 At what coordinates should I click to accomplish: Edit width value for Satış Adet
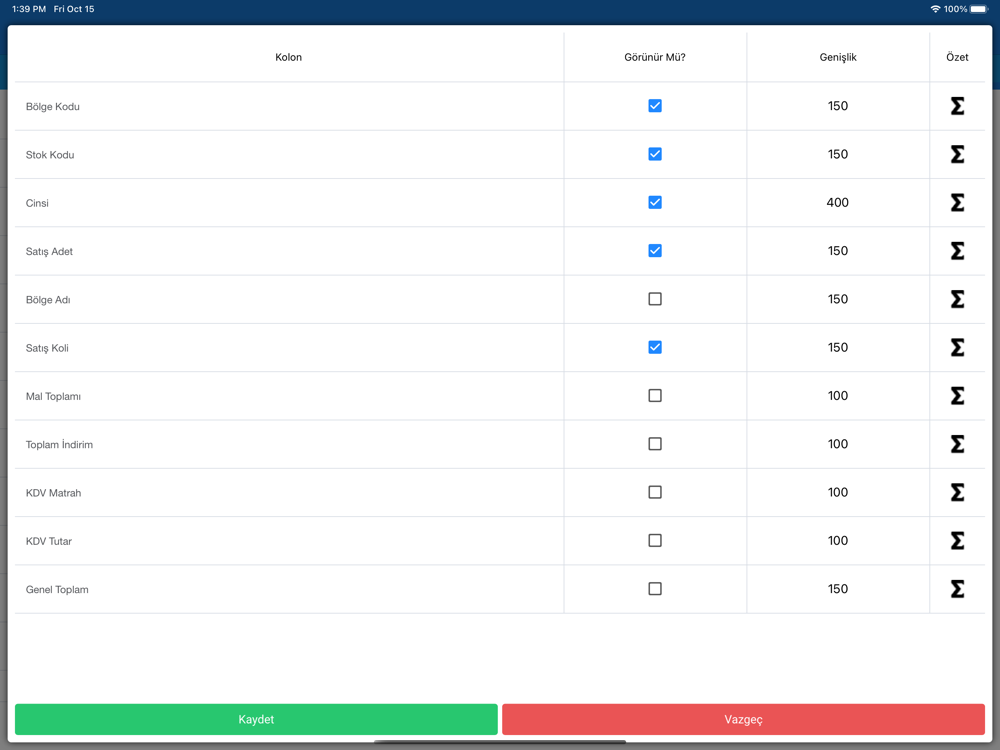point(838,251)
